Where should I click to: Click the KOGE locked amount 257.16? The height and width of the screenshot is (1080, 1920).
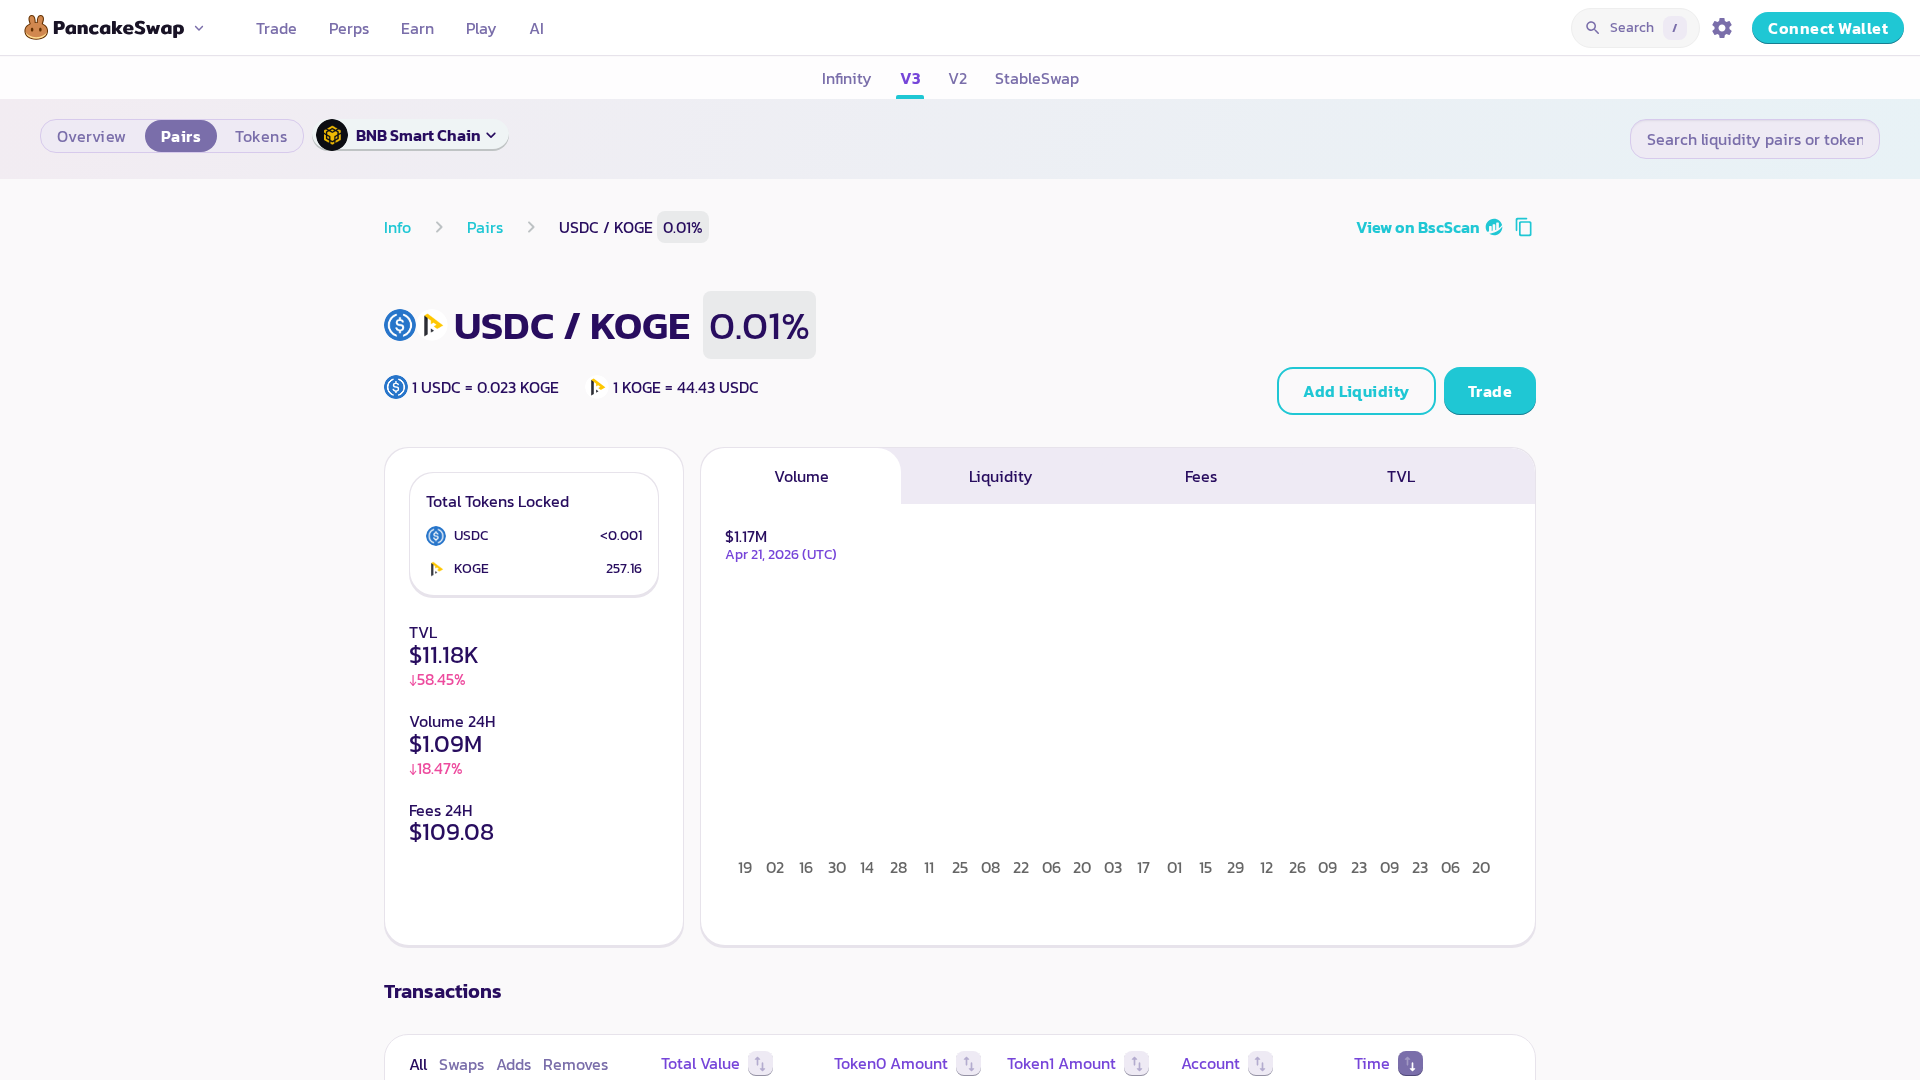624,568
